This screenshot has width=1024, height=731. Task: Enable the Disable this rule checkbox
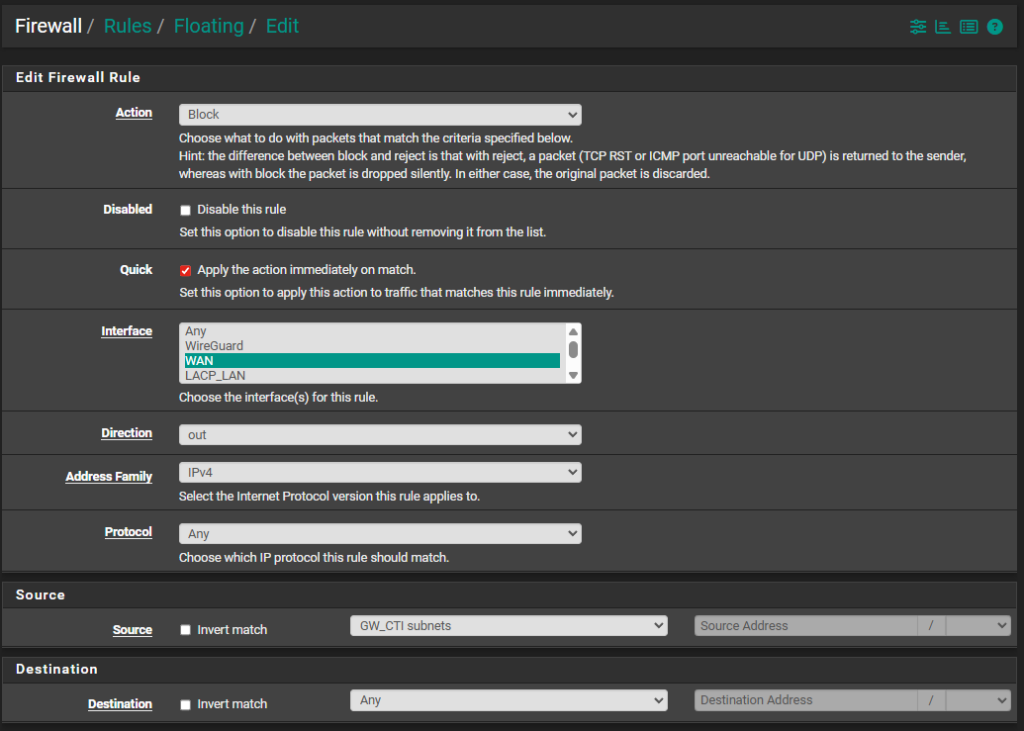(x=185, y=210)
